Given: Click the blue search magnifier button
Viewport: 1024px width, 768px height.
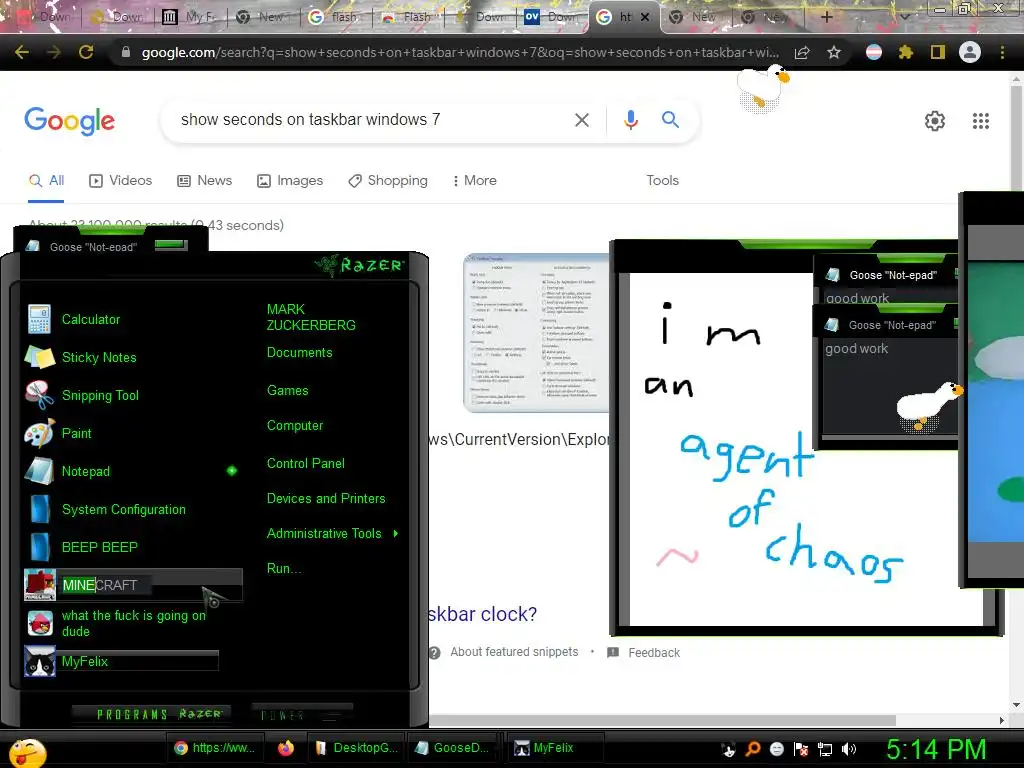Looking at the screenshot, I should click(670, 120).
